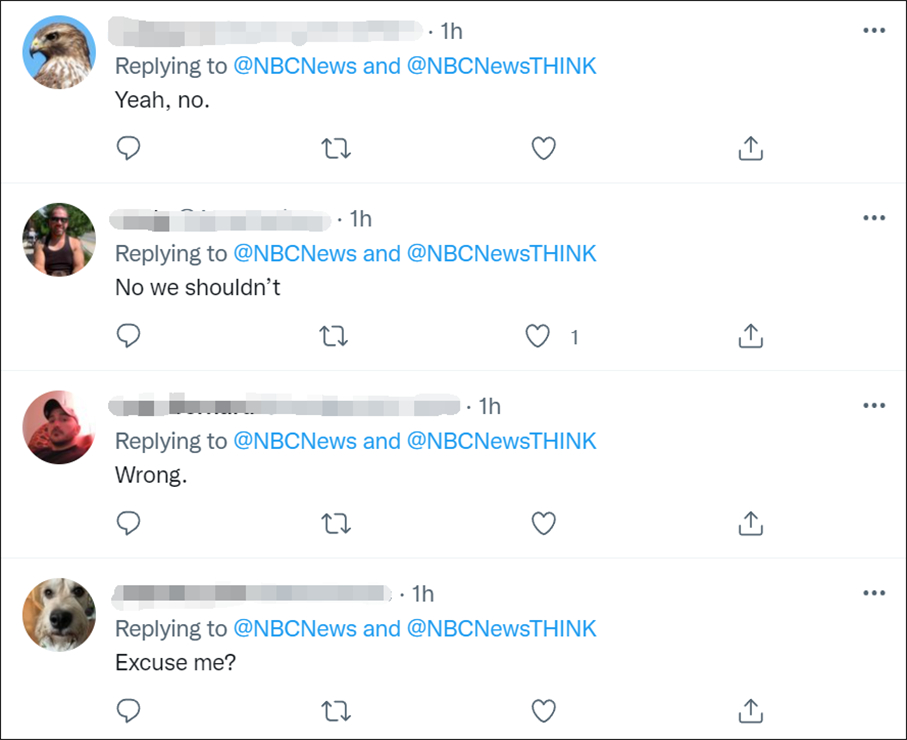Reply to "No we shouldn't" tweet
The height and width of the screenshot is (740, 907).
click(128, 337)
